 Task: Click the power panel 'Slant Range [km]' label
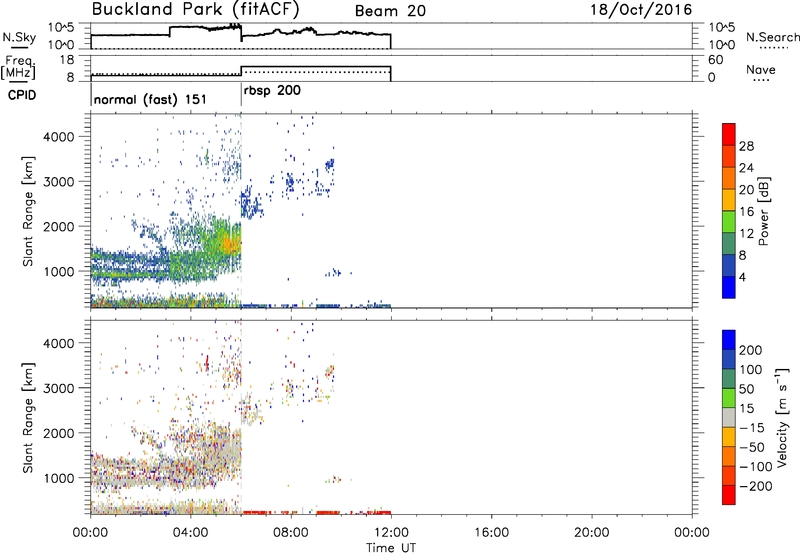click(28, 212)
